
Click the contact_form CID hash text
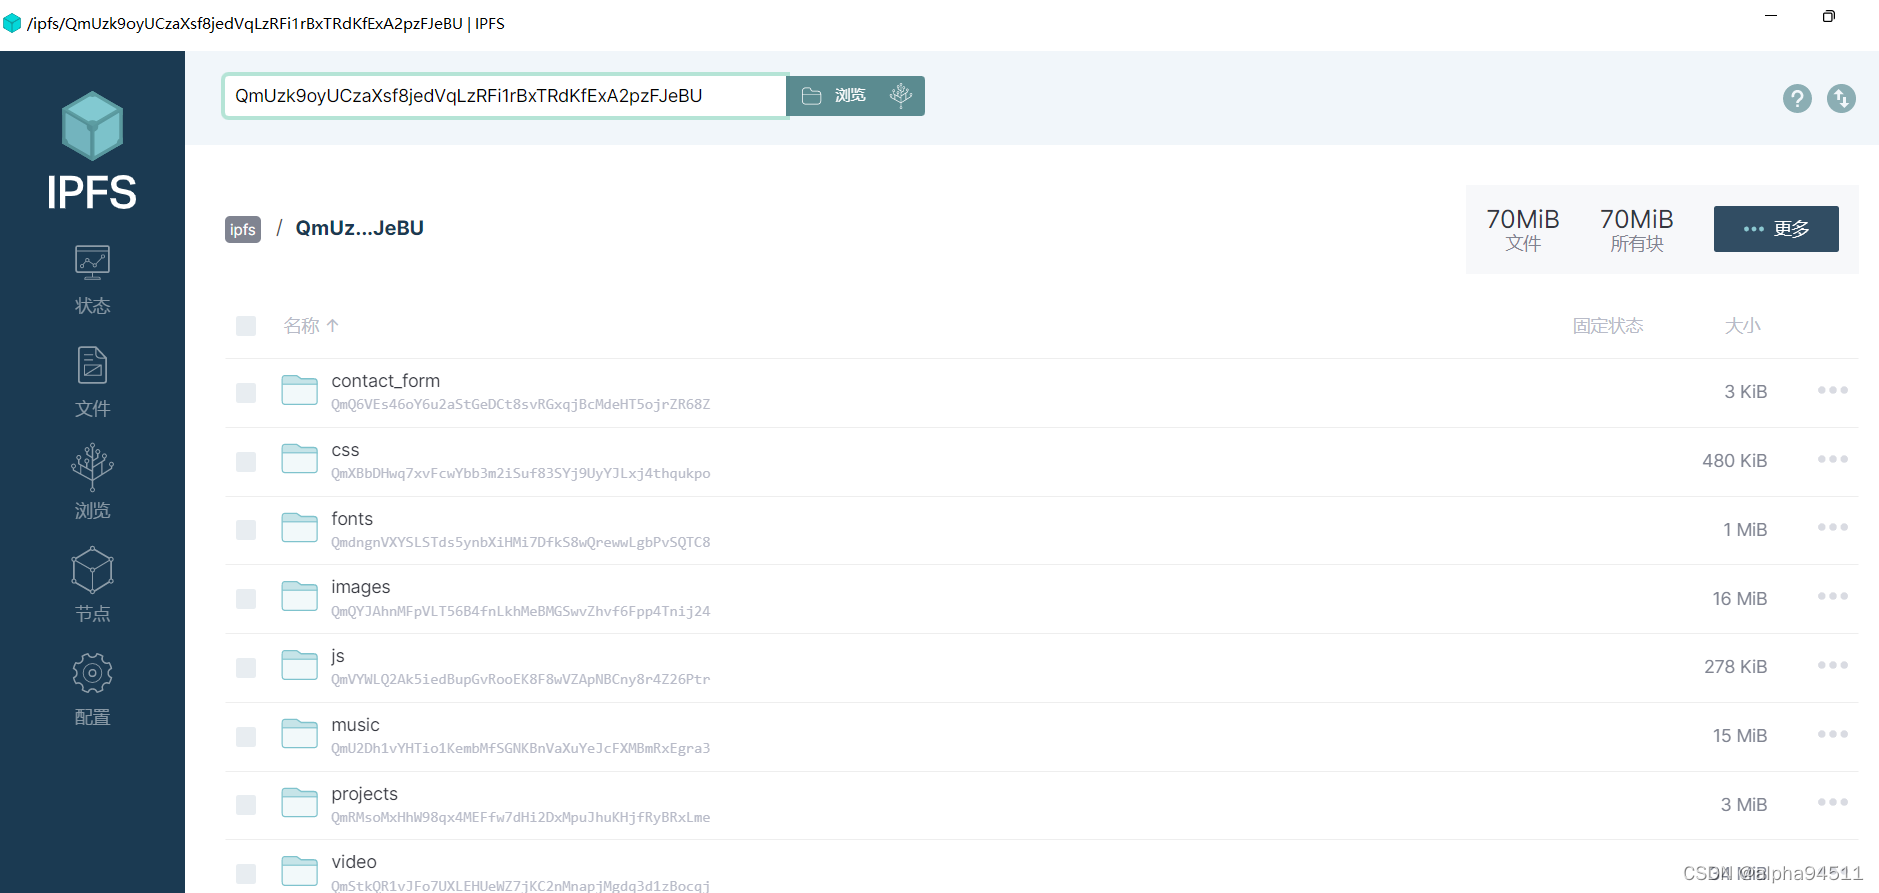click(x=521, y=405)
